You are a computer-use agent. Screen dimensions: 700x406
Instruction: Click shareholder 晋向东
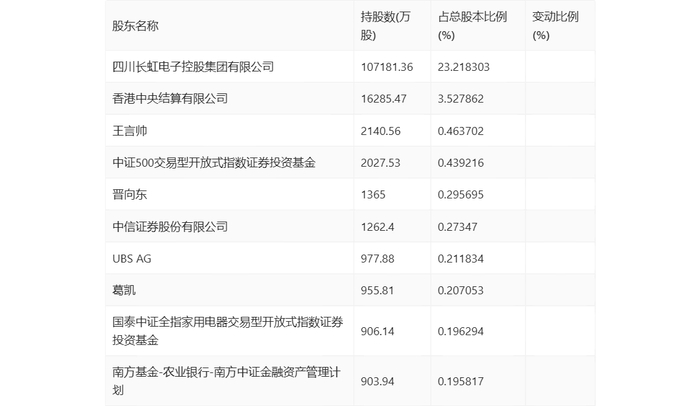tap(129, 195)
